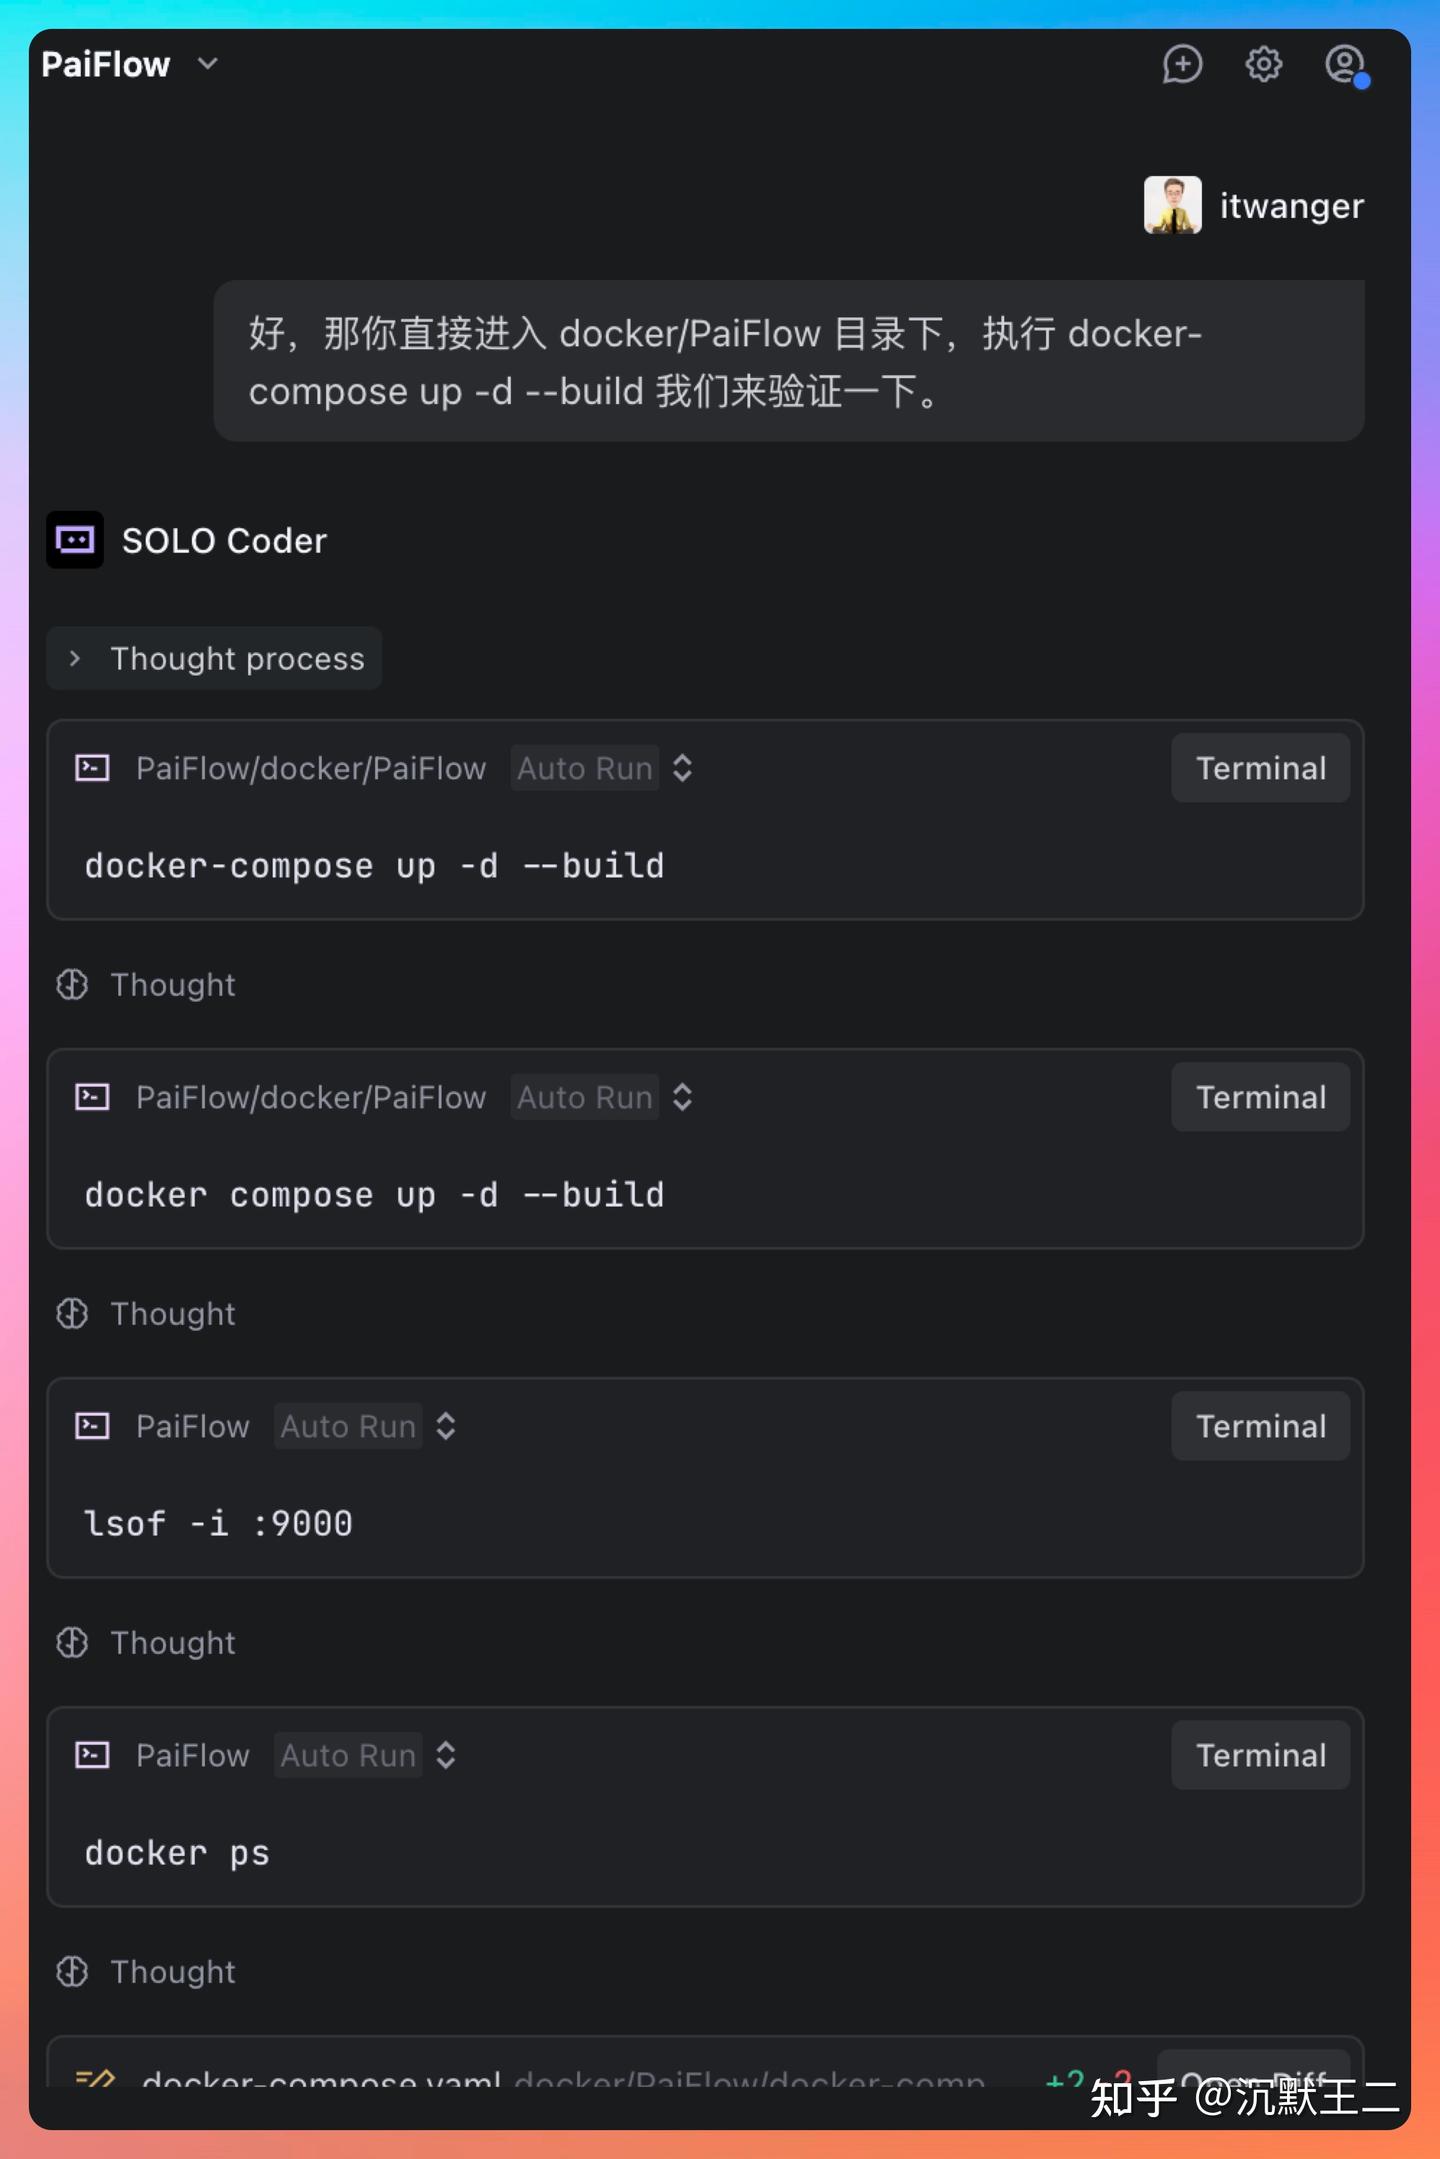Click itwanger's profile avatar
Viewport: 1440px width, 2159px height.
click(x=1170, y=205)
